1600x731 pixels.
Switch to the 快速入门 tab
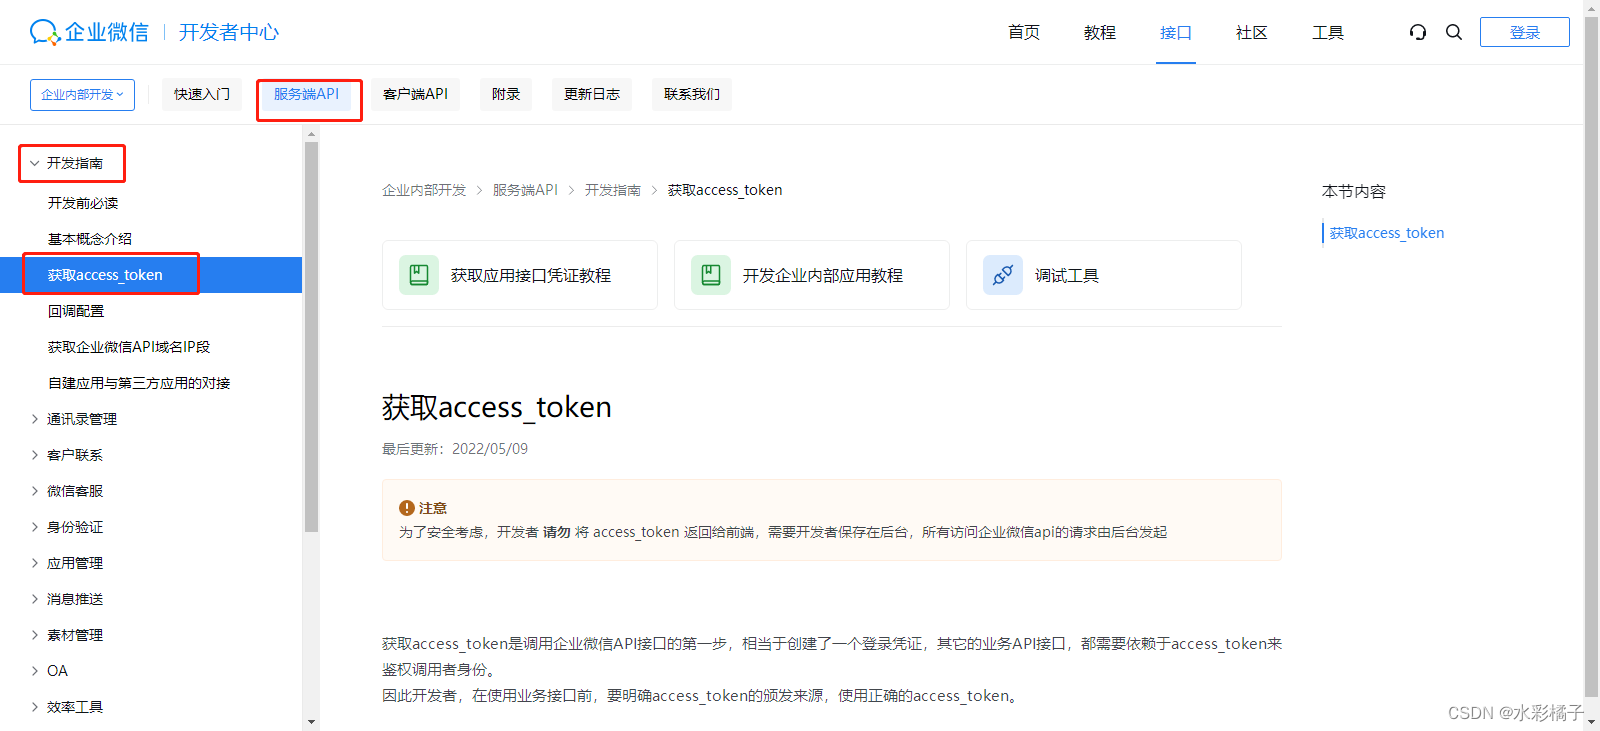[x=202, y=94]
